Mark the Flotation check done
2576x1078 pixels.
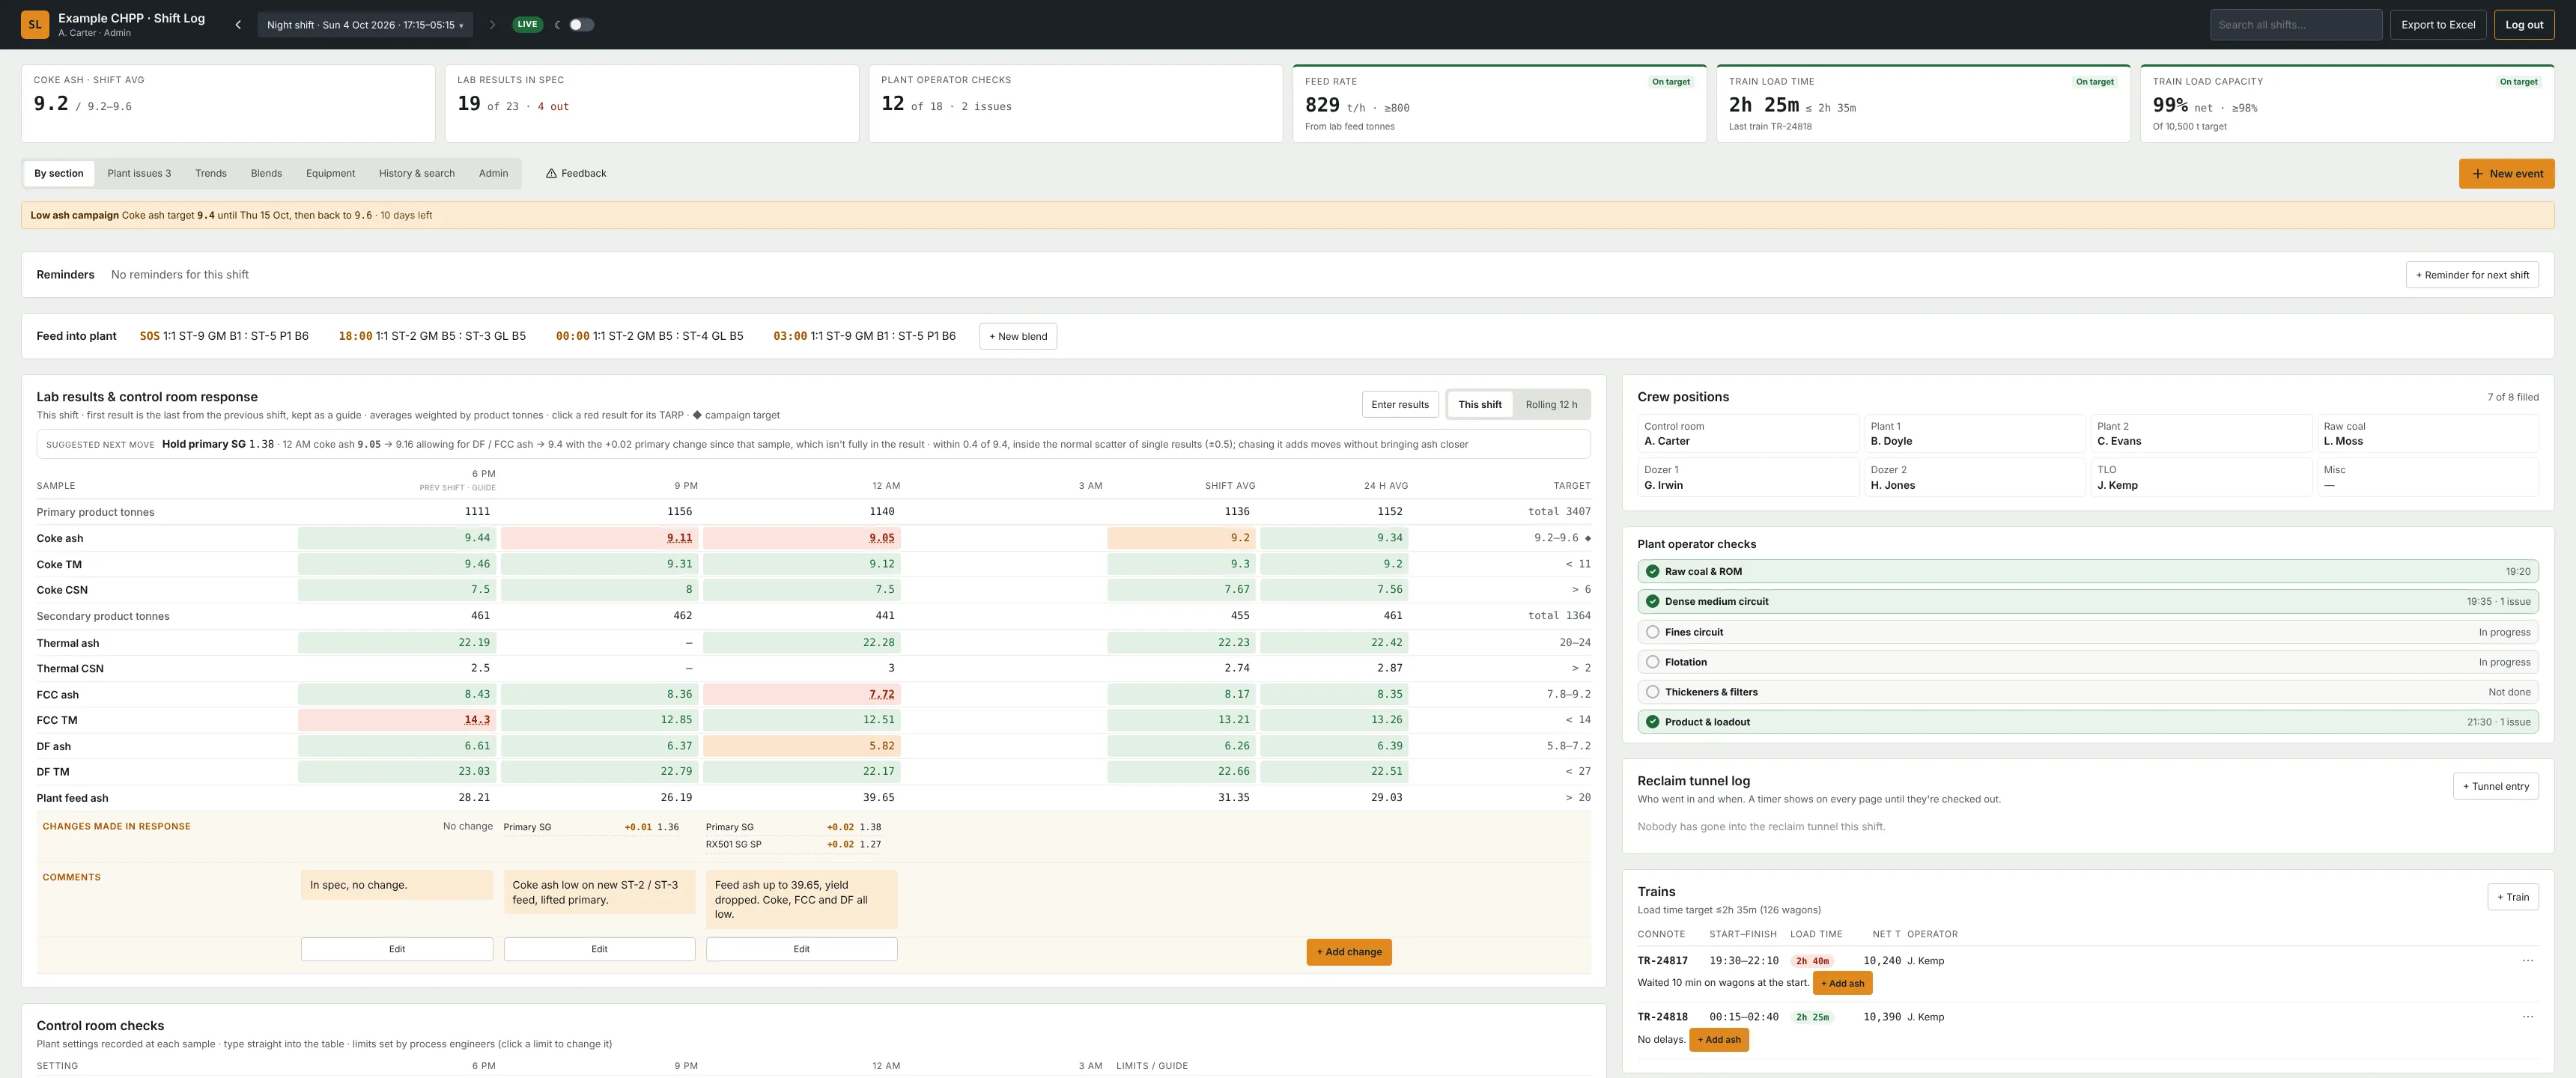coord(1652,662)
